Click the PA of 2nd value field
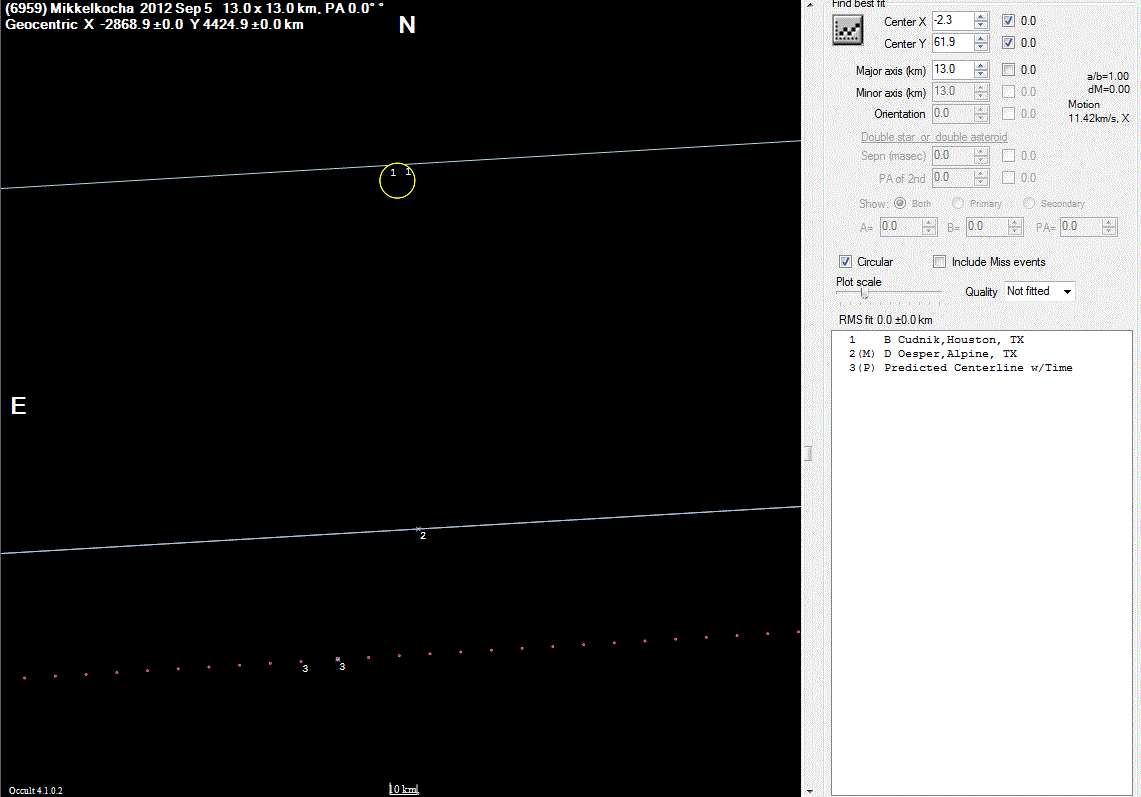Screen dimensions: 1141x797 pos(953,178)
